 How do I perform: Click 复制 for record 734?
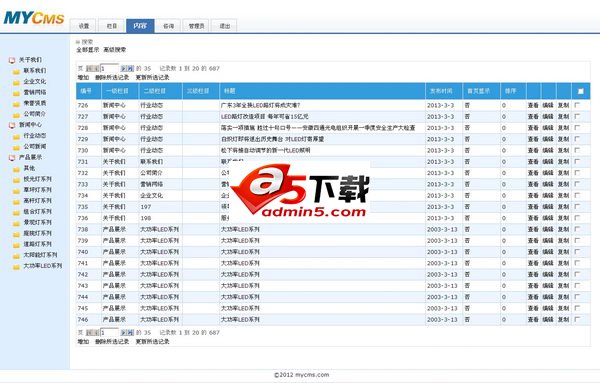click(563, 196)
